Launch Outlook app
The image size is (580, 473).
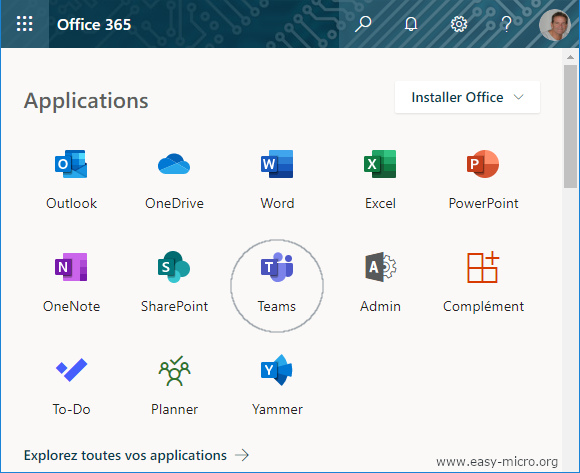(x=71, y=180)
